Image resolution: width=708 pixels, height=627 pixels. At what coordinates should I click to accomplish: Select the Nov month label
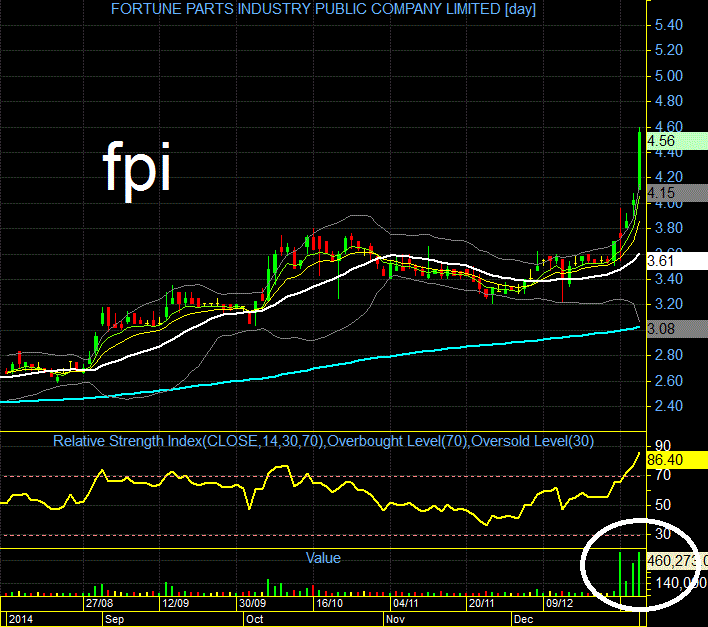395,619
